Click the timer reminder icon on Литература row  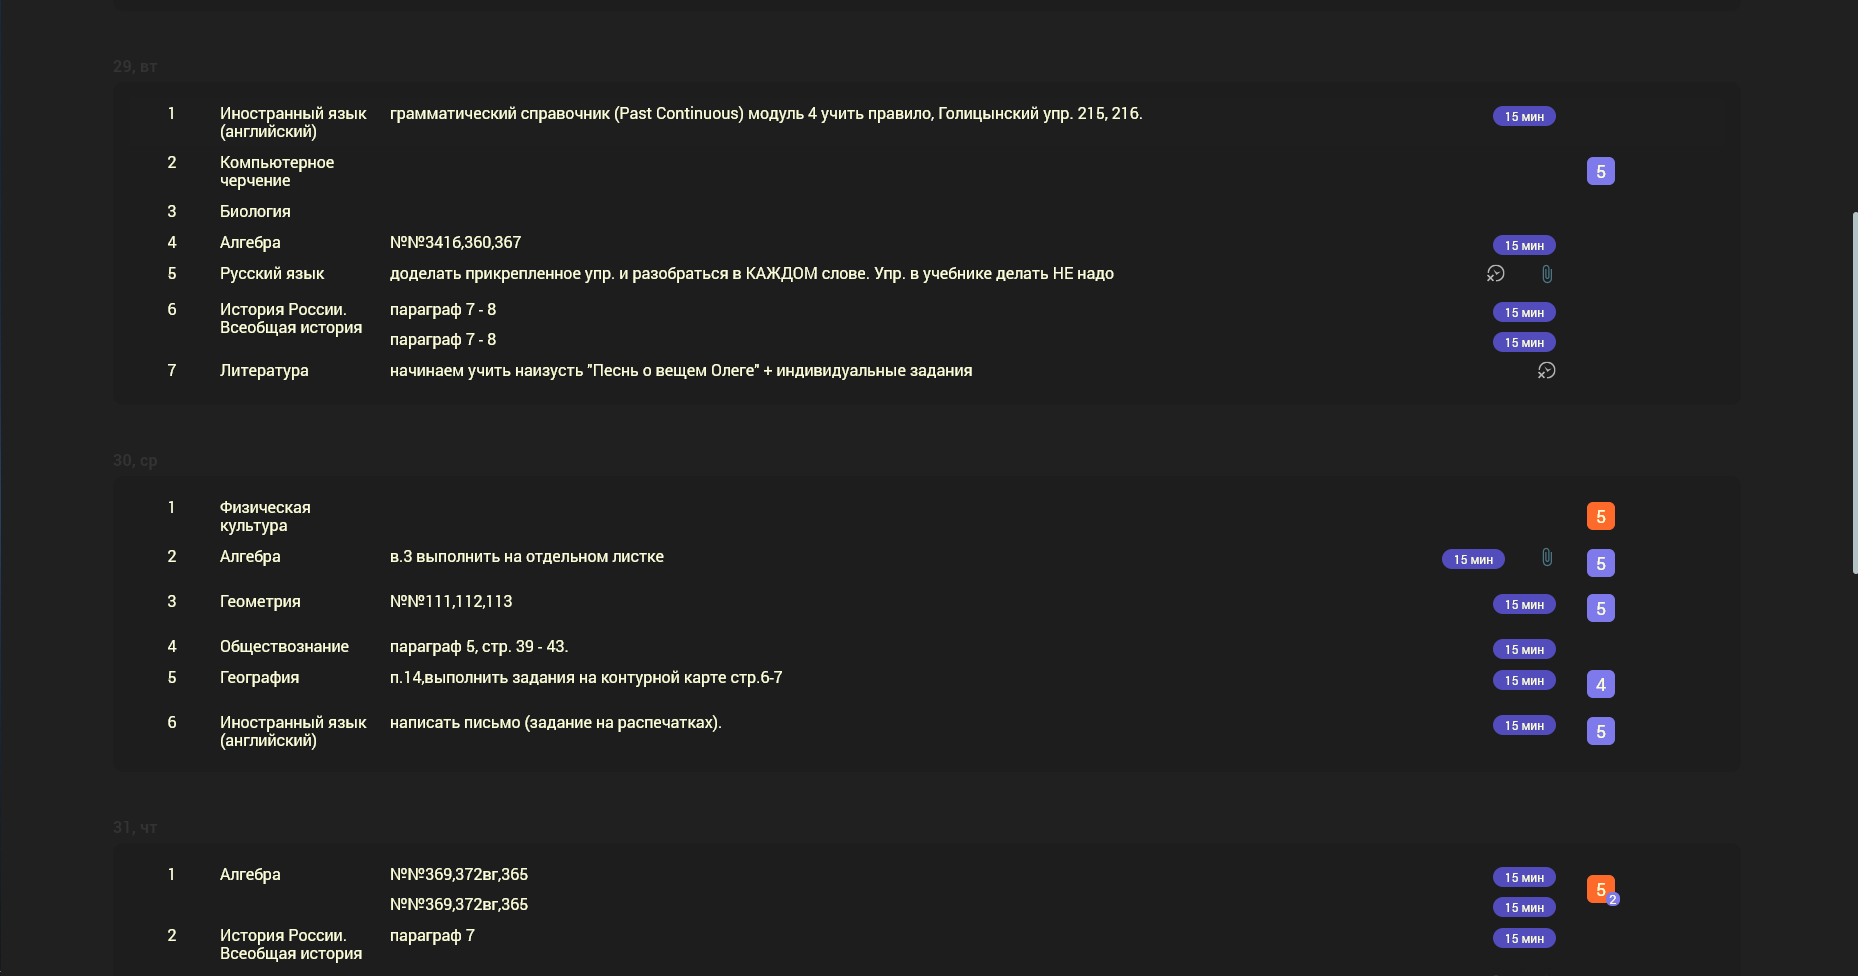pos(1548,370)
